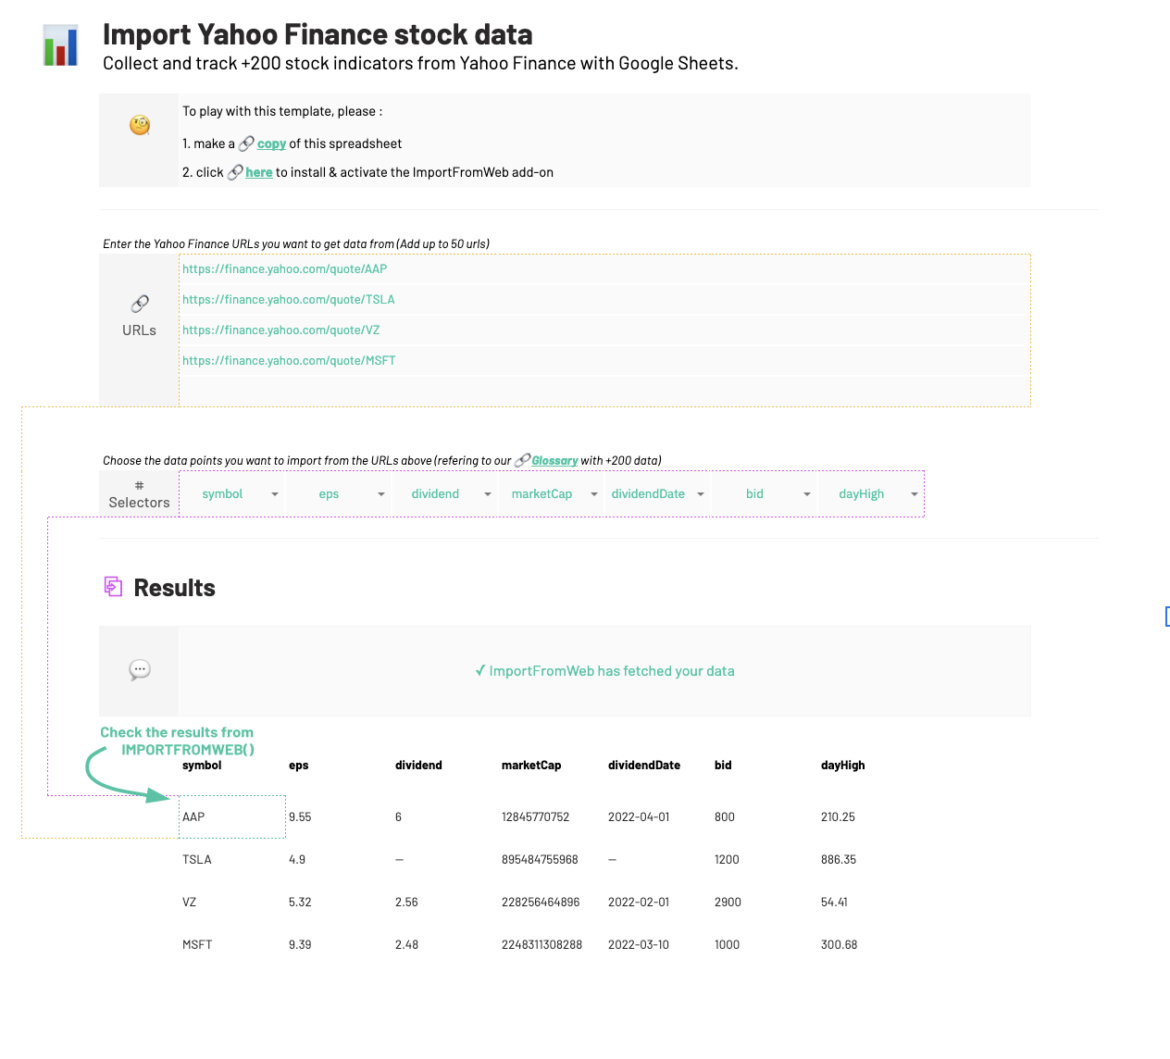The image size is (1170, 1059).
Task: Click the colorful bar chart spreadsheet logo
Action: pos(59,44)
